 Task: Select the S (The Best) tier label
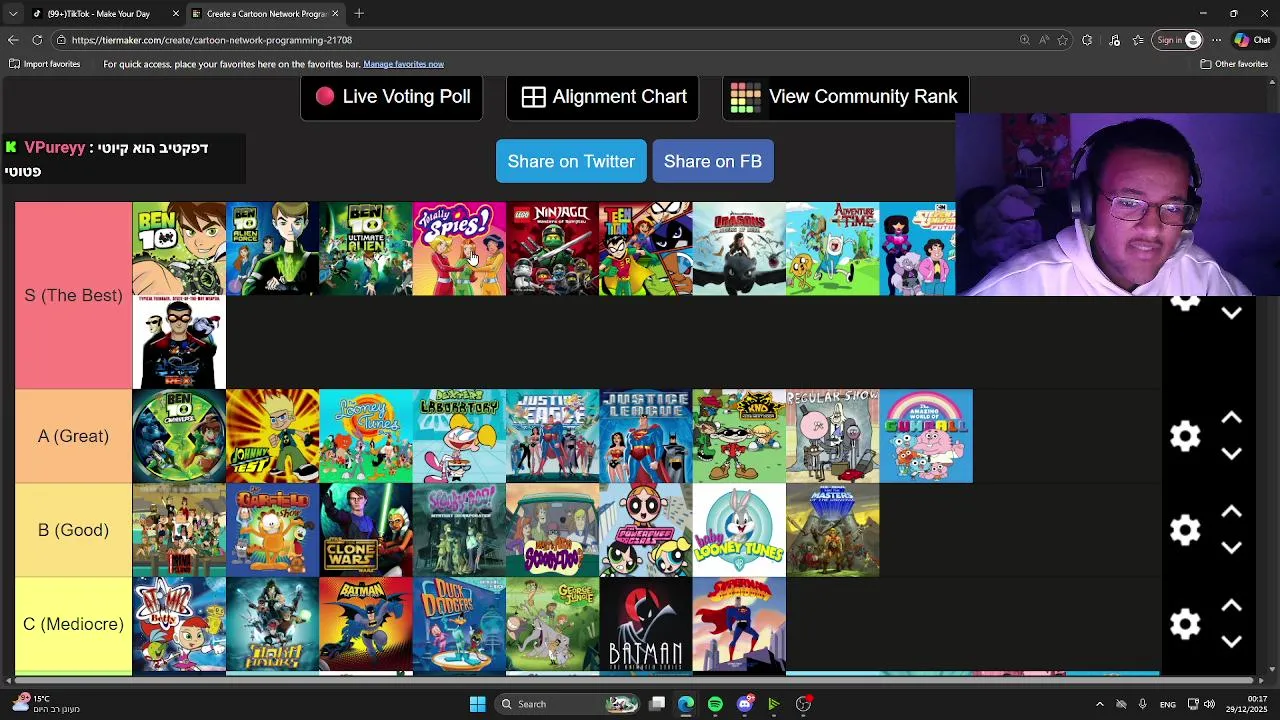point(73,295)
